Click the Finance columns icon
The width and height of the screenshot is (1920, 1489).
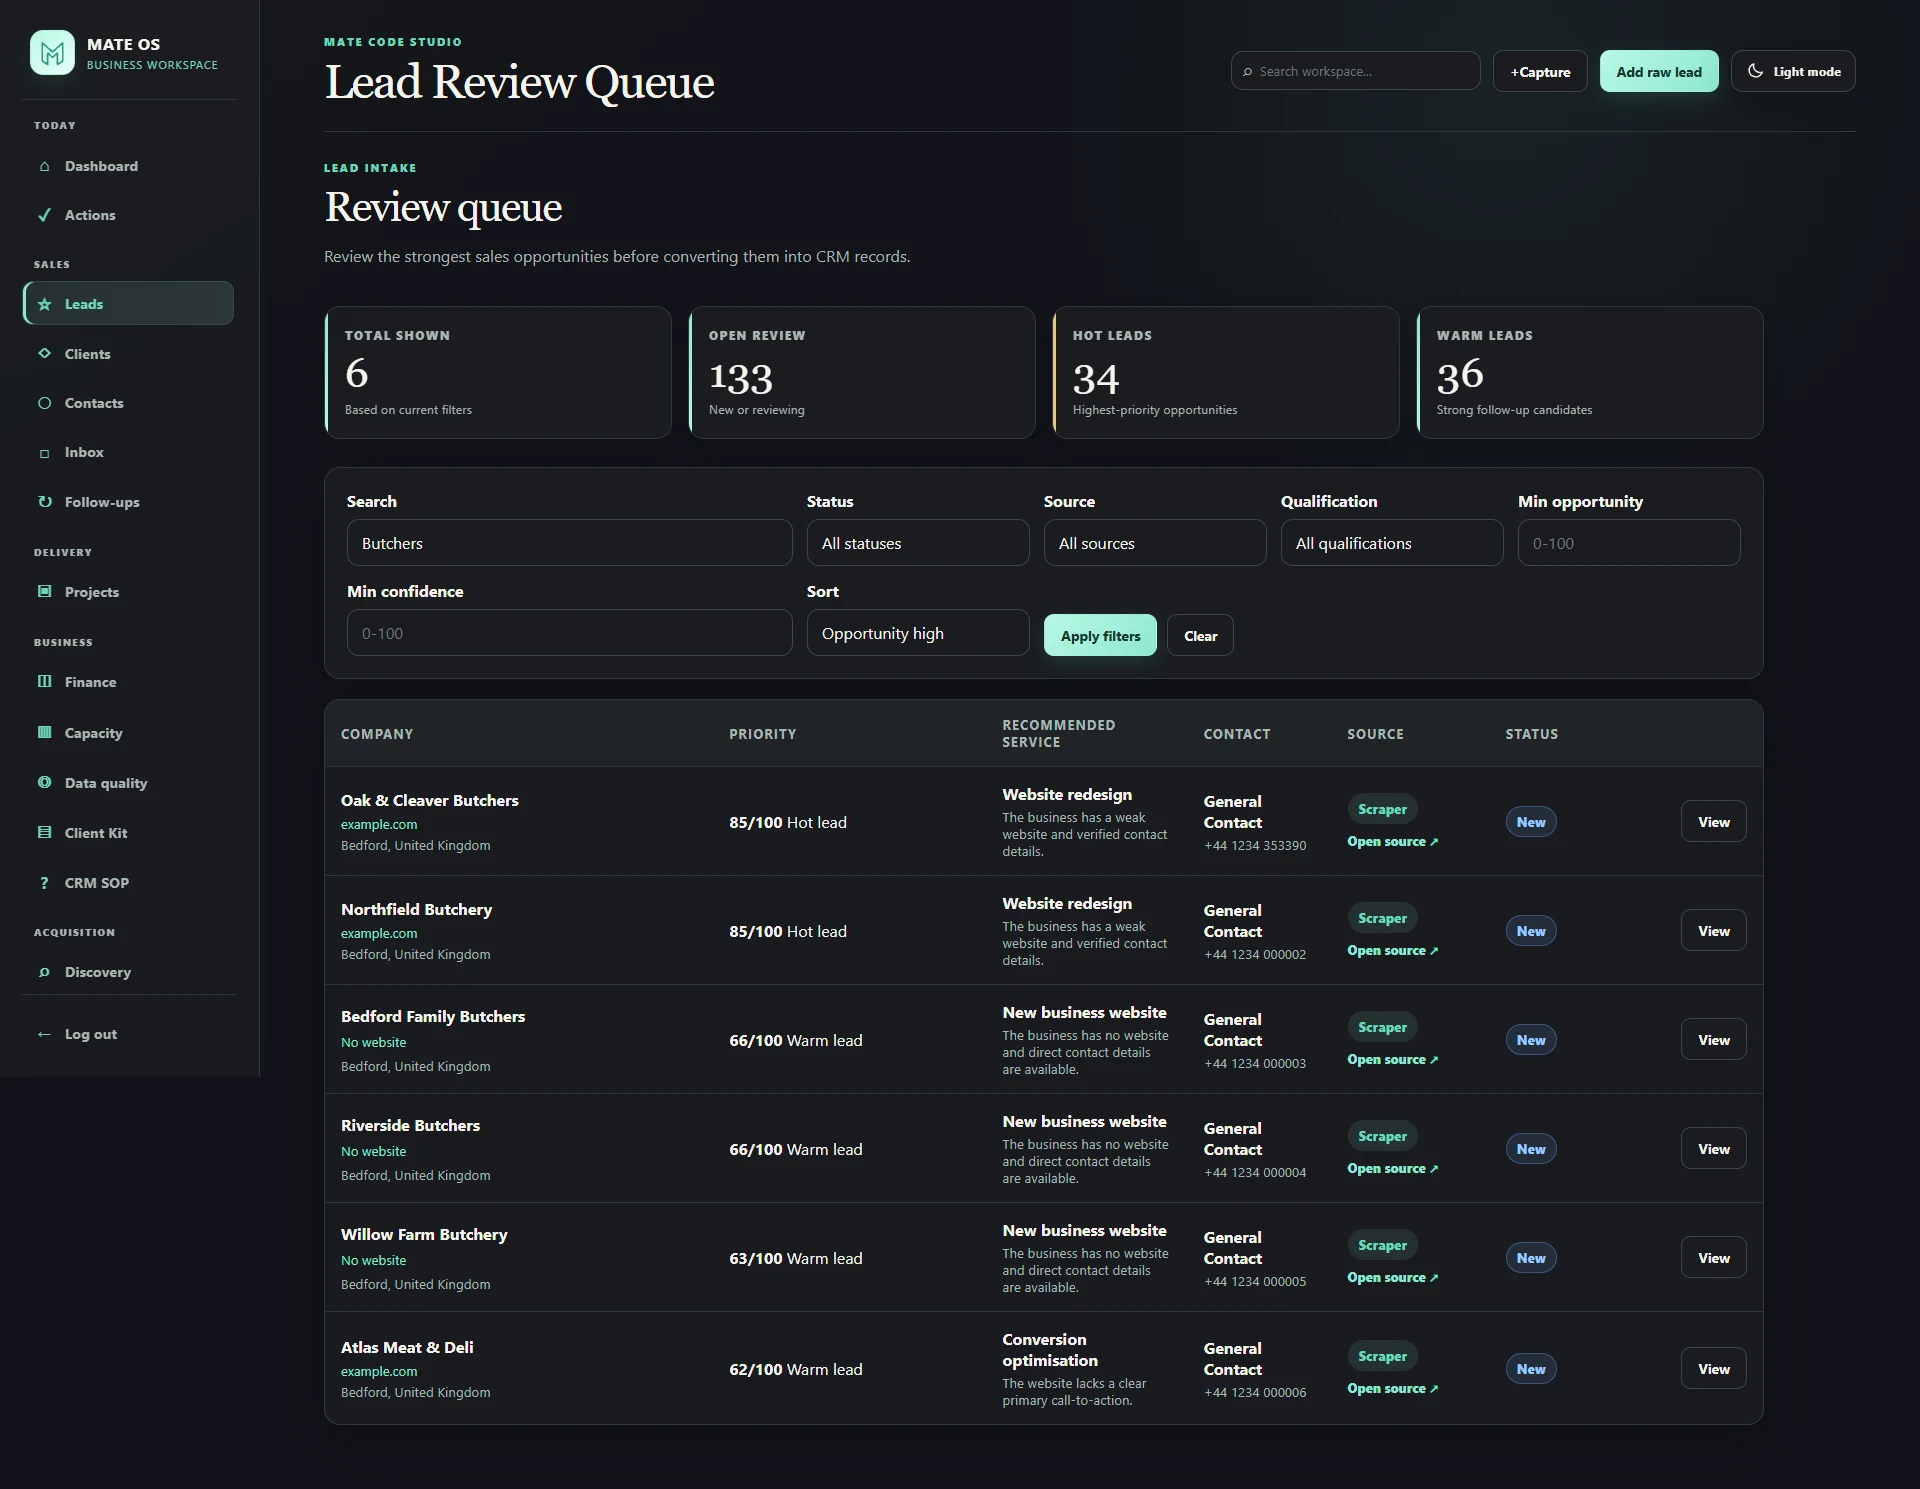[x=44, y=681]
